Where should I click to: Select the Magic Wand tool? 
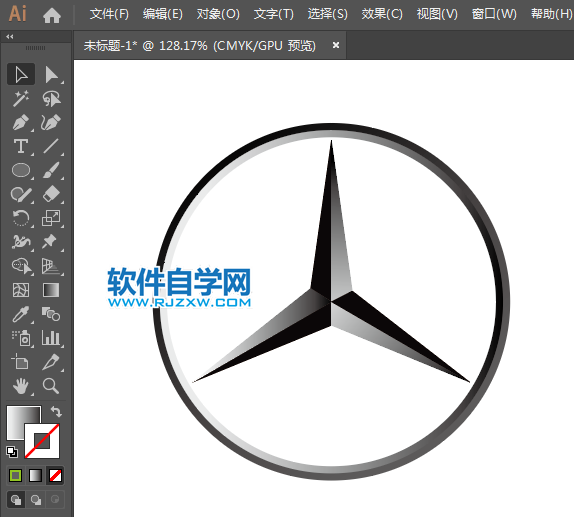coord(21,98)
